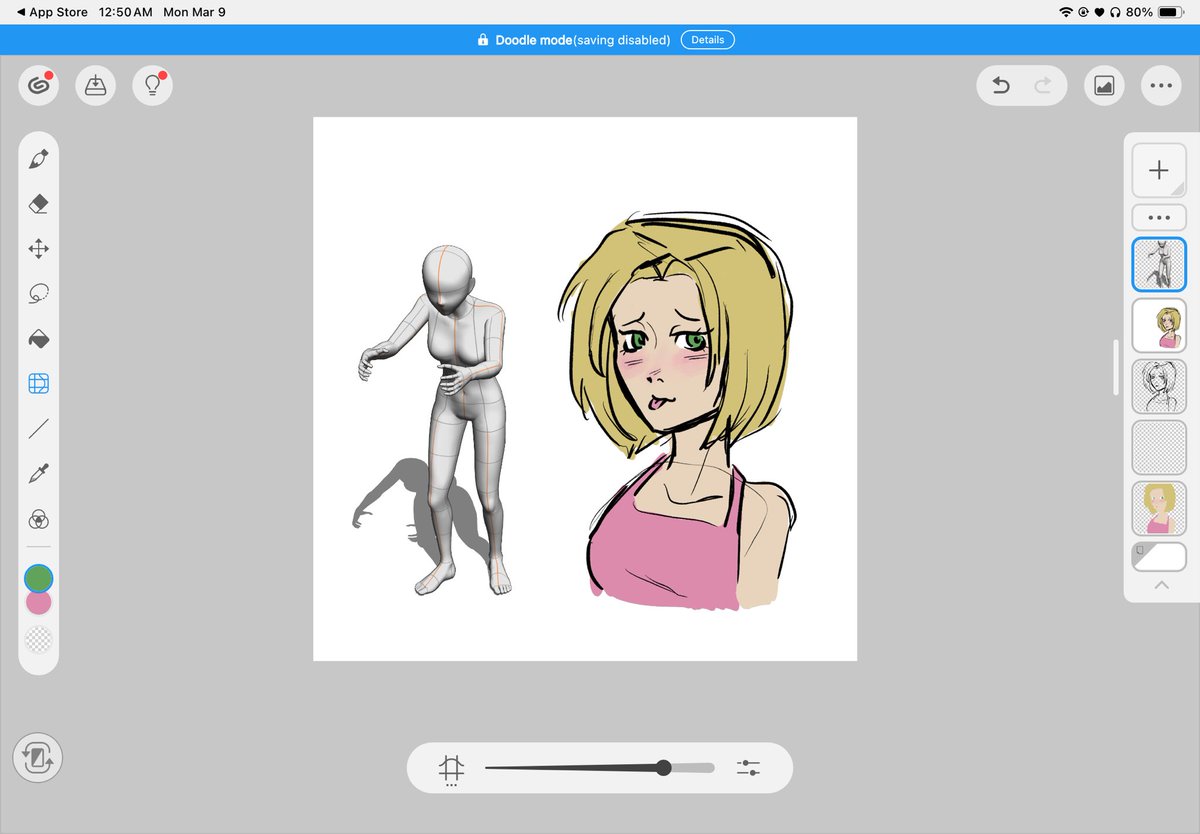
Task: Click the layer panel side handle
Action: tap(1117, 367)
